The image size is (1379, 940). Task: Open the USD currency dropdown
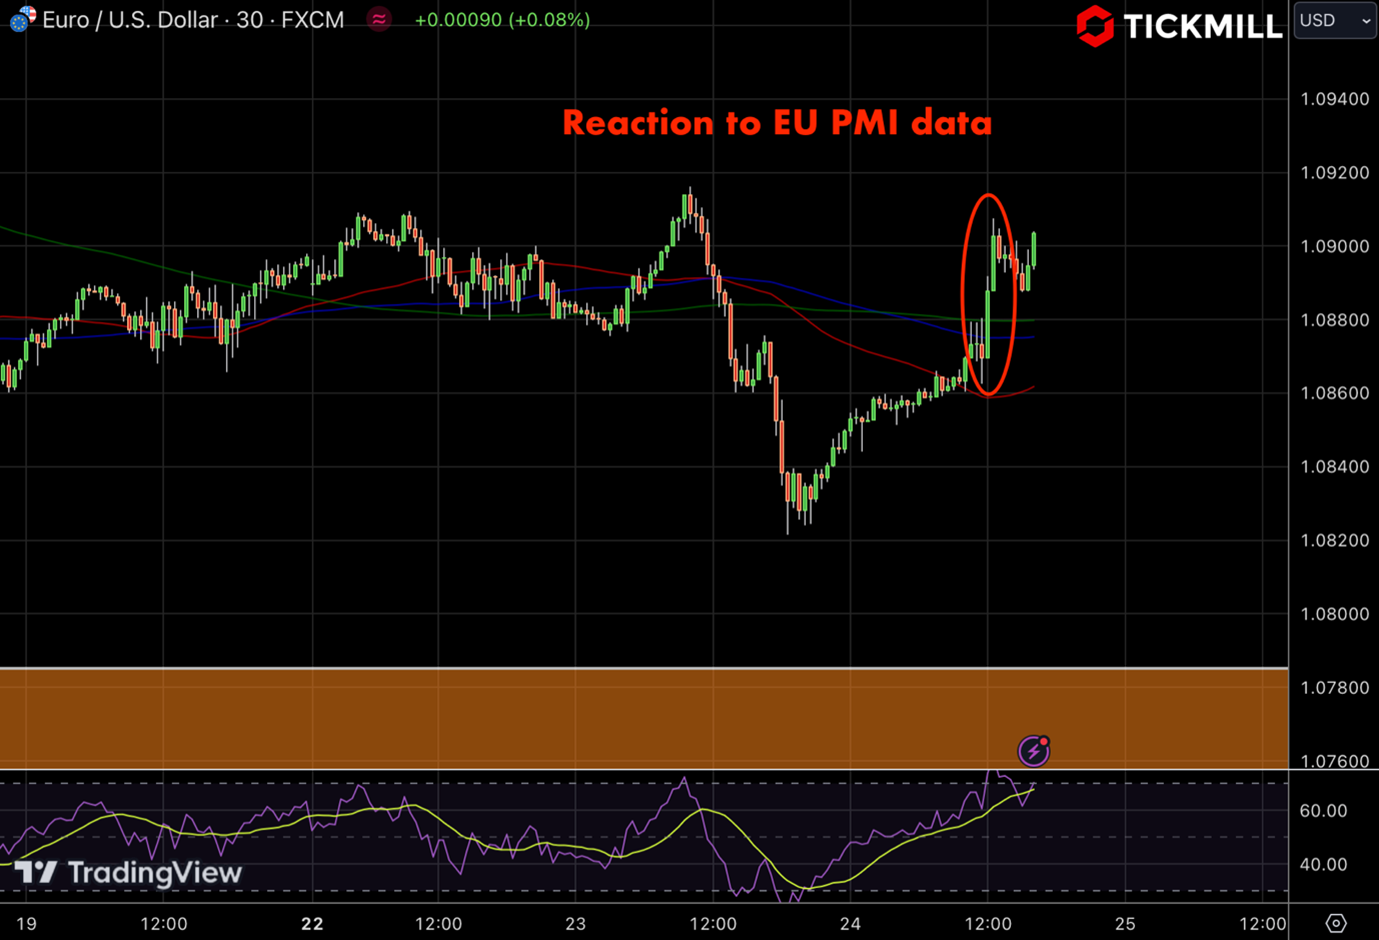(1335, 20)
